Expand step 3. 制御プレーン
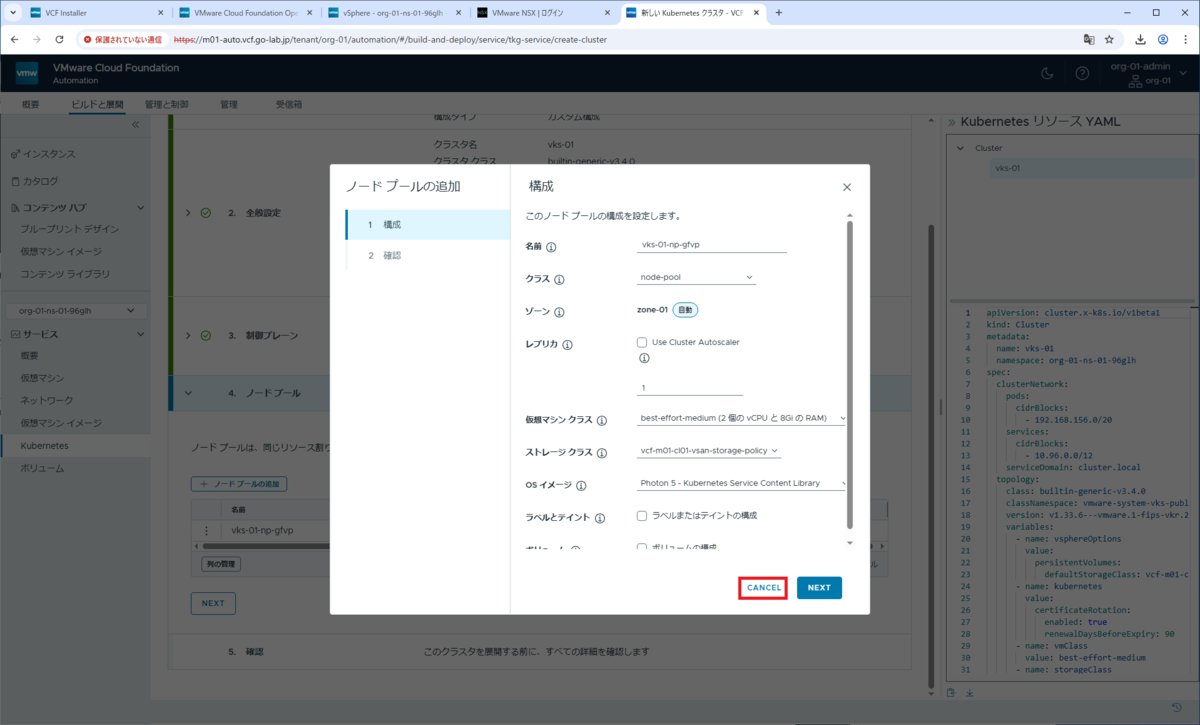 [188, 336]
